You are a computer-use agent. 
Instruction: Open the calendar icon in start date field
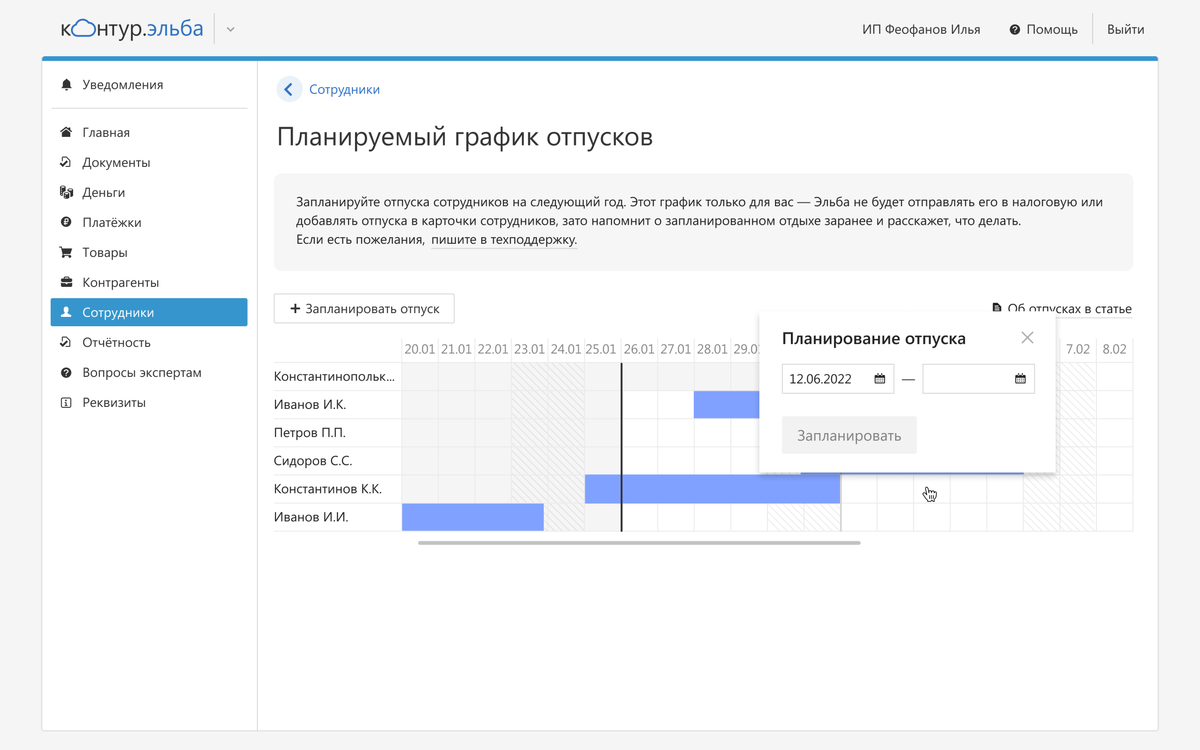(880, 379)
